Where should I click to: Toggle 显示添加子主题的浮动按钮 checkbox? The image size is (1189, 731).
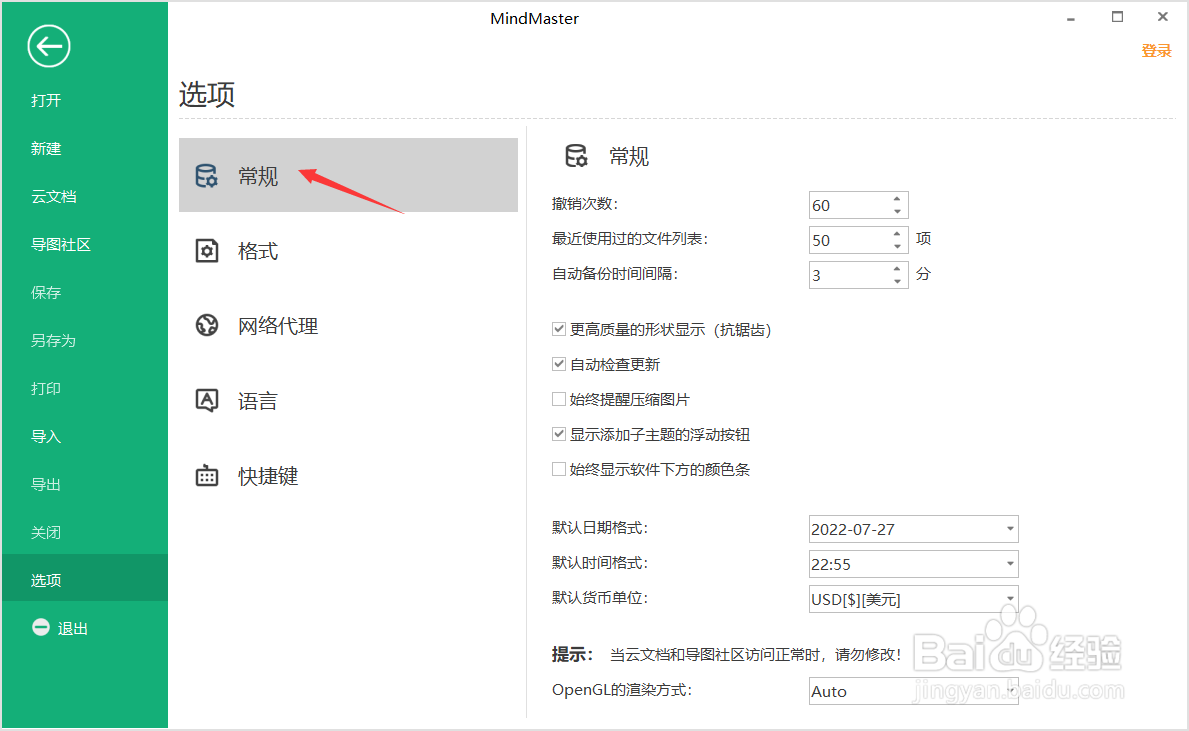(559, 434)
